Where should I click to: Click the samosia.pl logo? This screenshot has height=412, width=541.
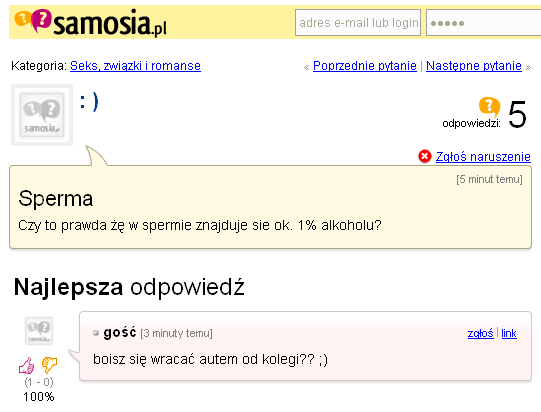point(91,22)
